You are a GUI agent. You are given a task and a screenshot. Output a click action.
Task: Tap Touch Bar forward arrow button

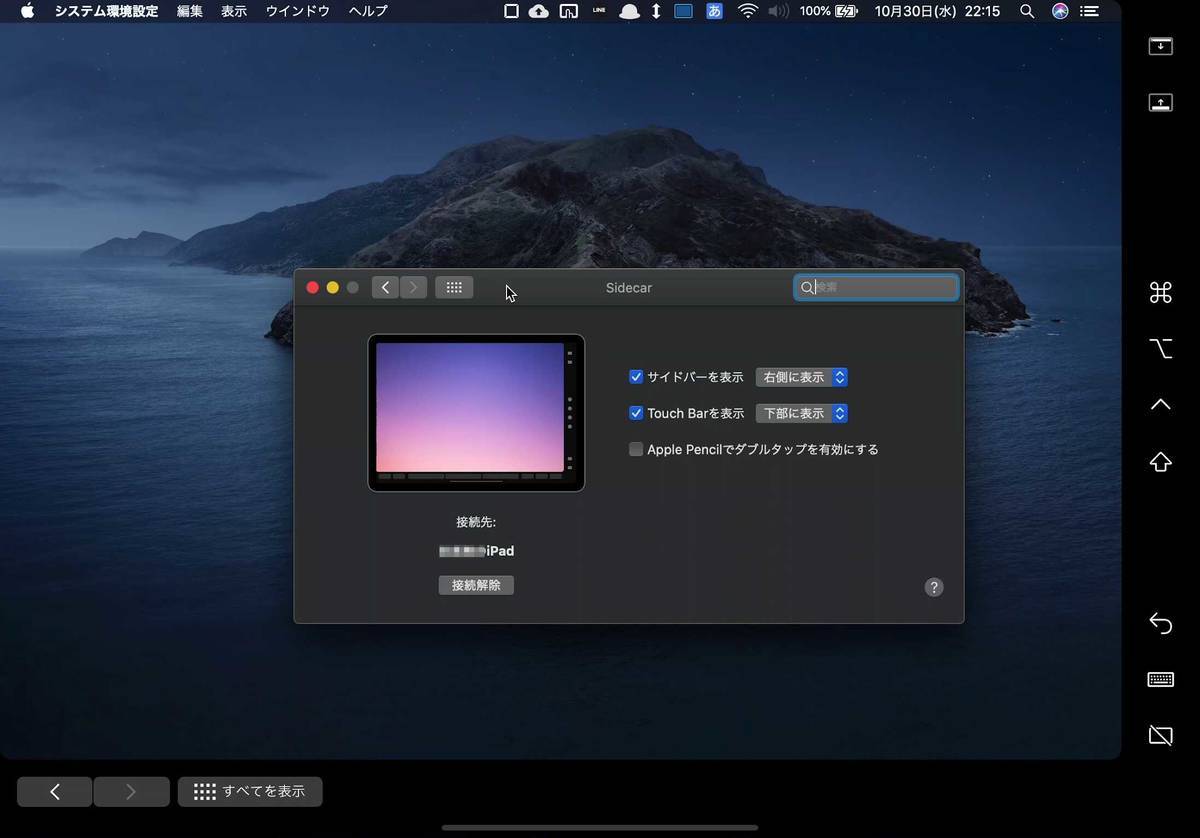[131, 792]
